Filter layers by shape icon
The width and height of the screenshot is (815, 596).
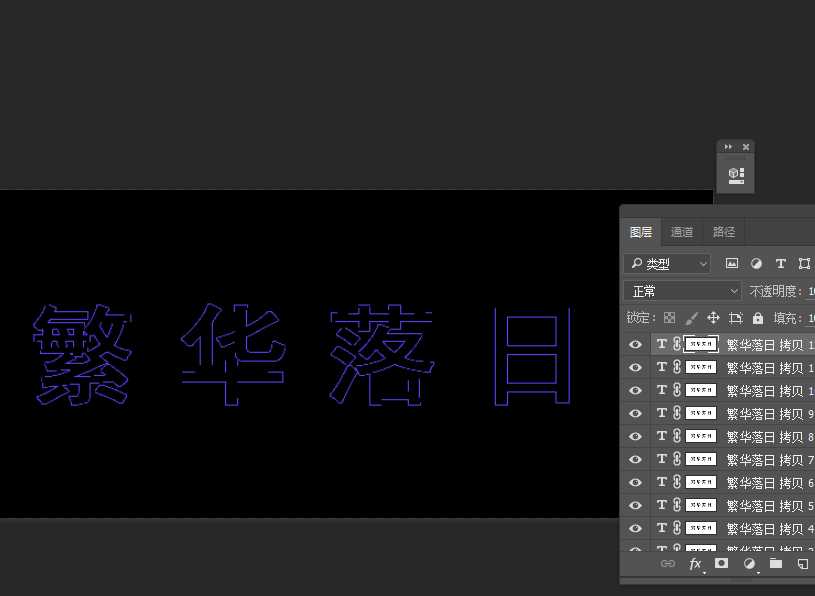click(x=805, y=263)
